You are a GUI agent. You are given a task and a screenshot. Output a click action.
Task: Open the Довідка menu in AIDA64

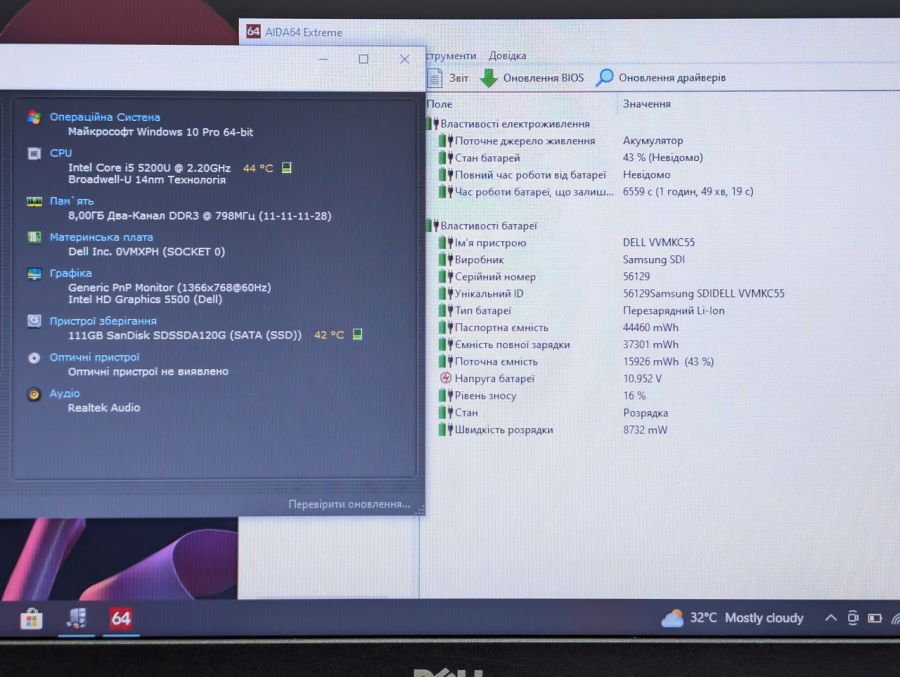pyautogui.click(x=507, y=56)
